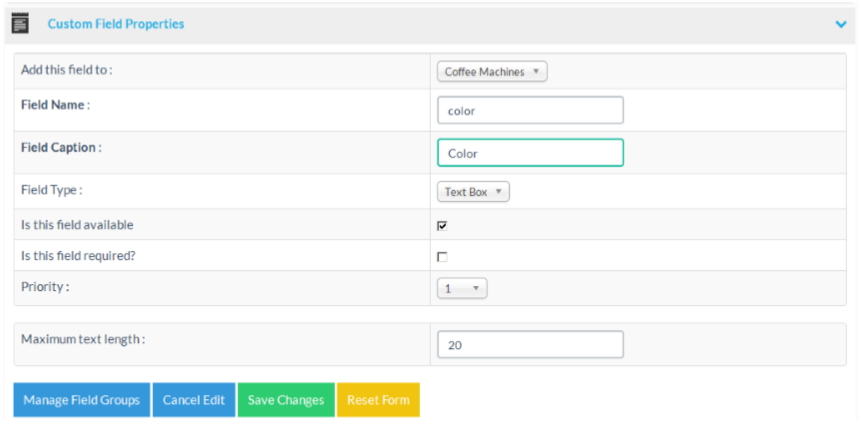This screenshot has width=861, height=428.
Task: Expand the Priority dropdown
Action: (462, 288)
